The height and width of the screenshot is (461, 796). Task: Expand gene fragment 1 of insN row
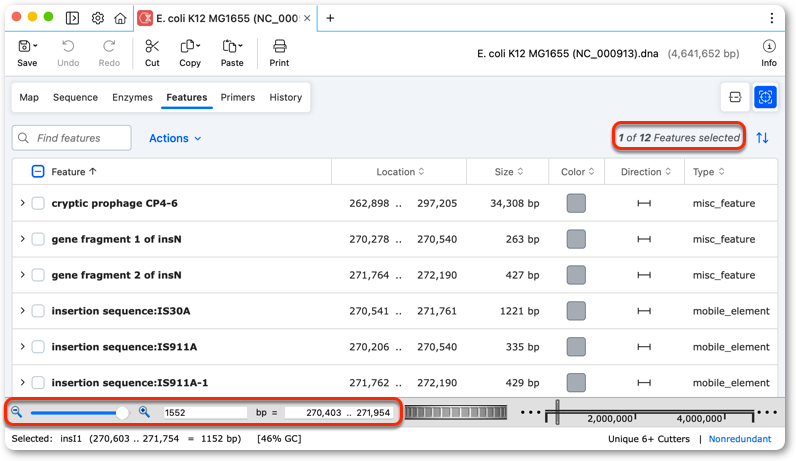pyautogui.click(x=22, y=239)
